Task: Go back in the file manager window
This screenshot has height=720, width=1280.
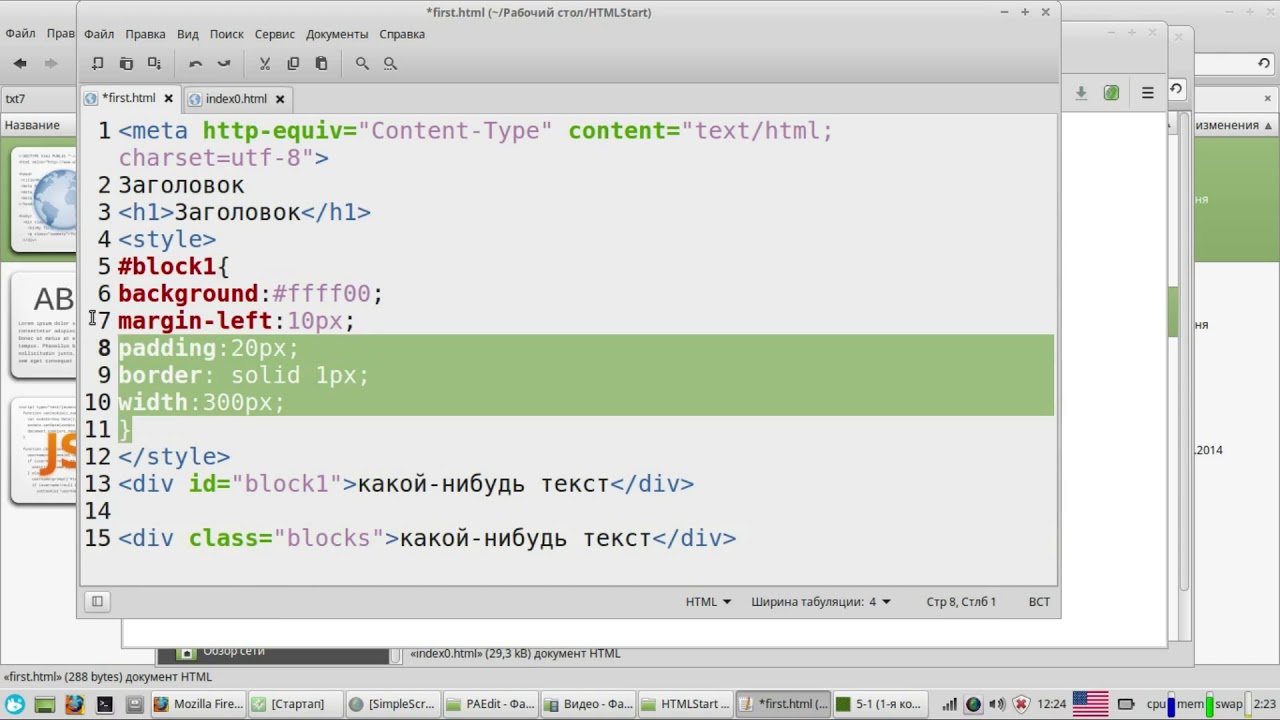Action: 20,63
